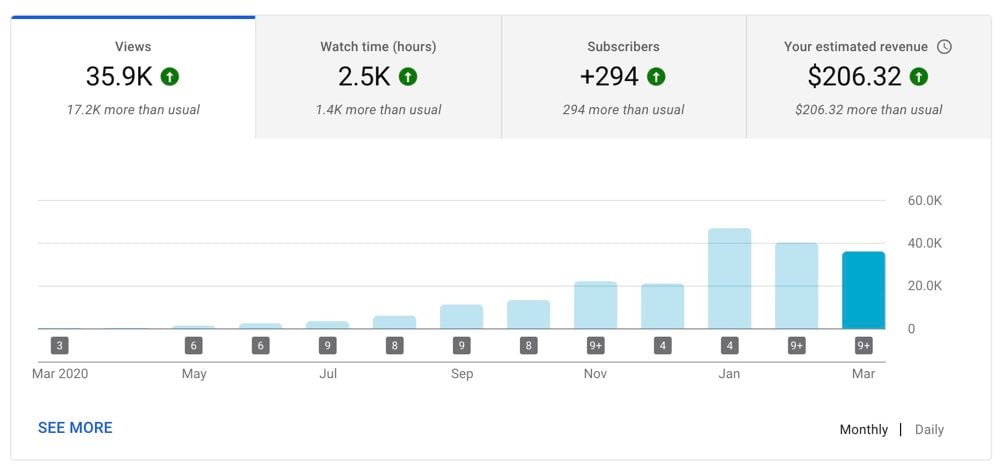Click the SEE MORE link

75,428
